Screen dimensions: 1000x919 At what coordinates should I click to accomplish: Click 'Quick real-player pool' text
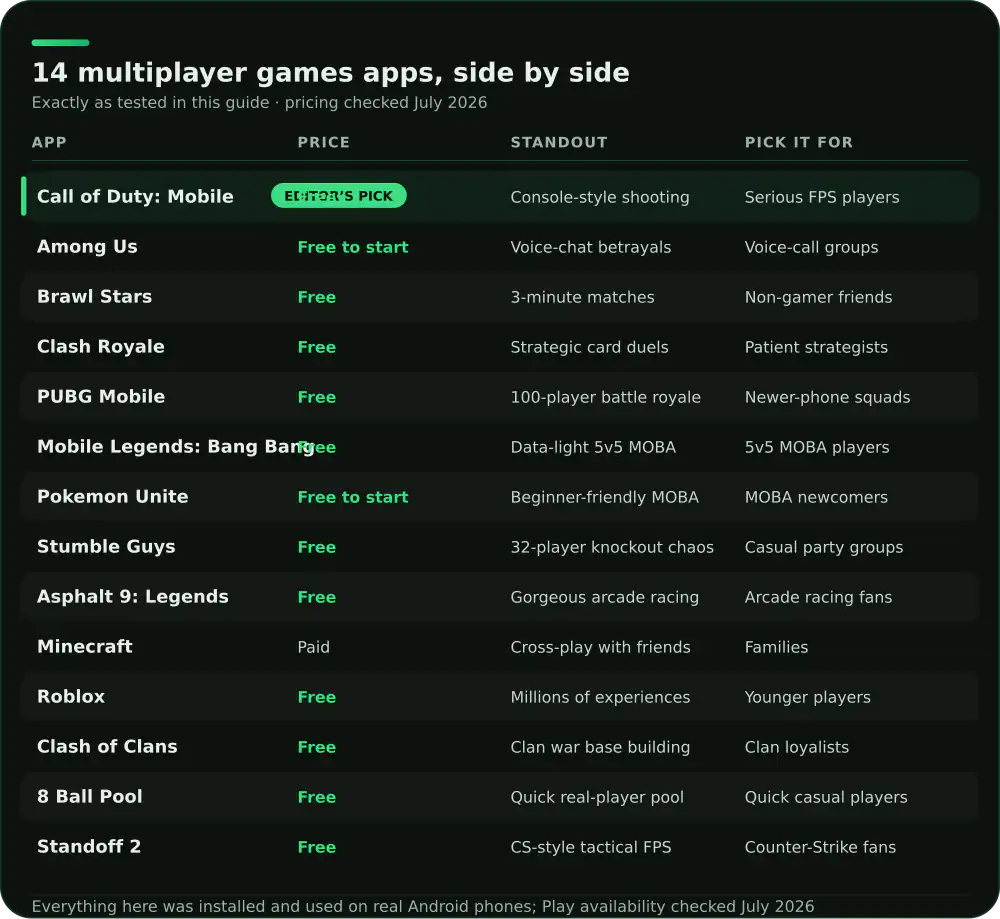pos(597,797)
